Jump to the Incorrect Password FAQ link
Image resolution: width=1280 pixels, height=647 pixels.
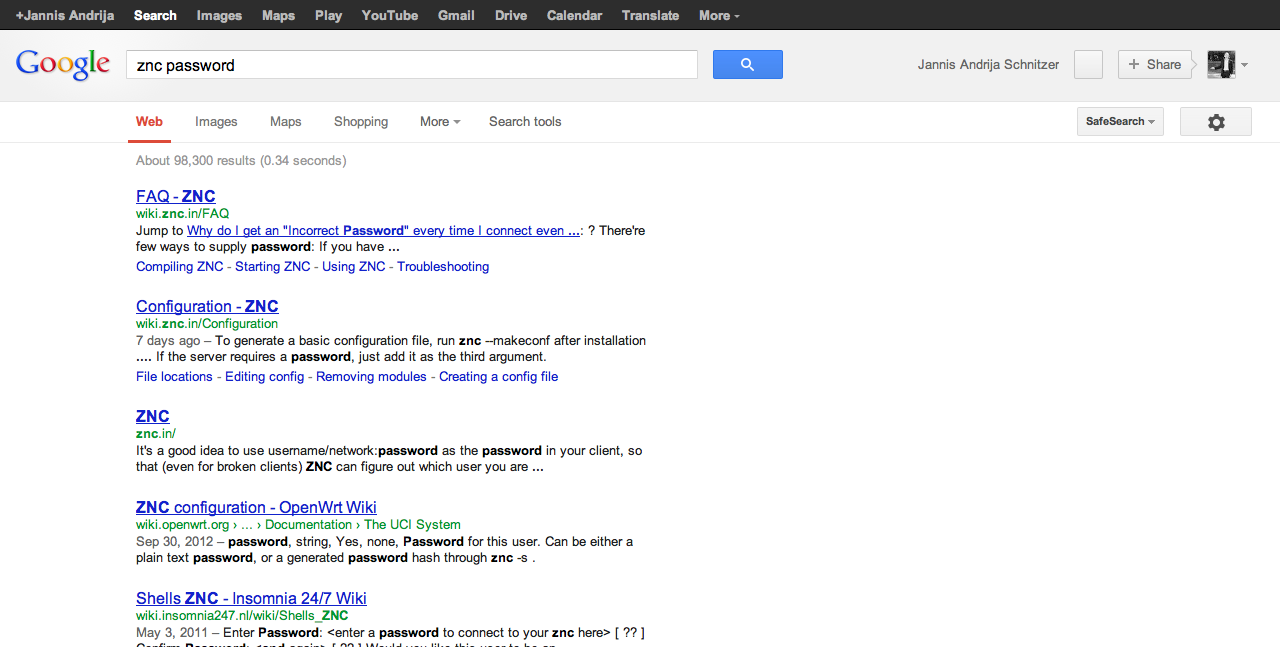pyautogui.click(x=383, y=231)
